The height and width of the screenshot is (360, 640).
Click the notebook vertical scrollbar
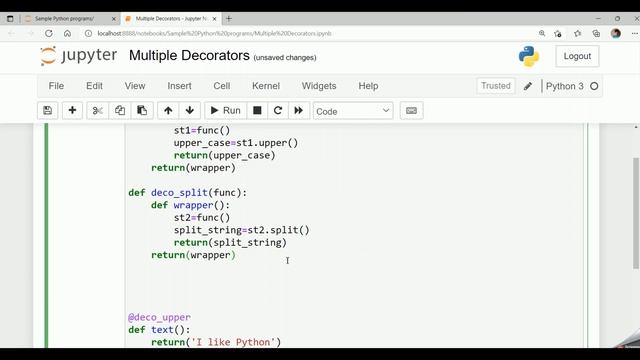click(x=636, y=213)
